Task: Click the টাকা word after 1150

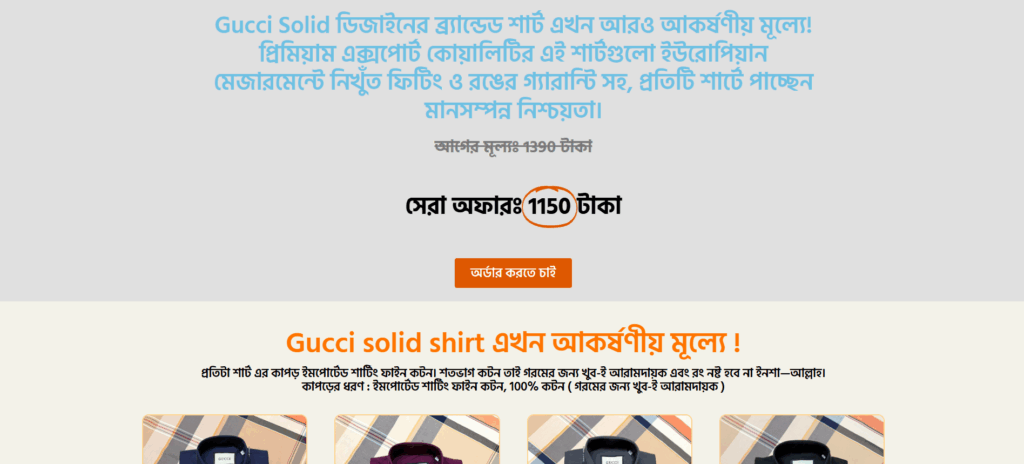Action: [599, 207]
